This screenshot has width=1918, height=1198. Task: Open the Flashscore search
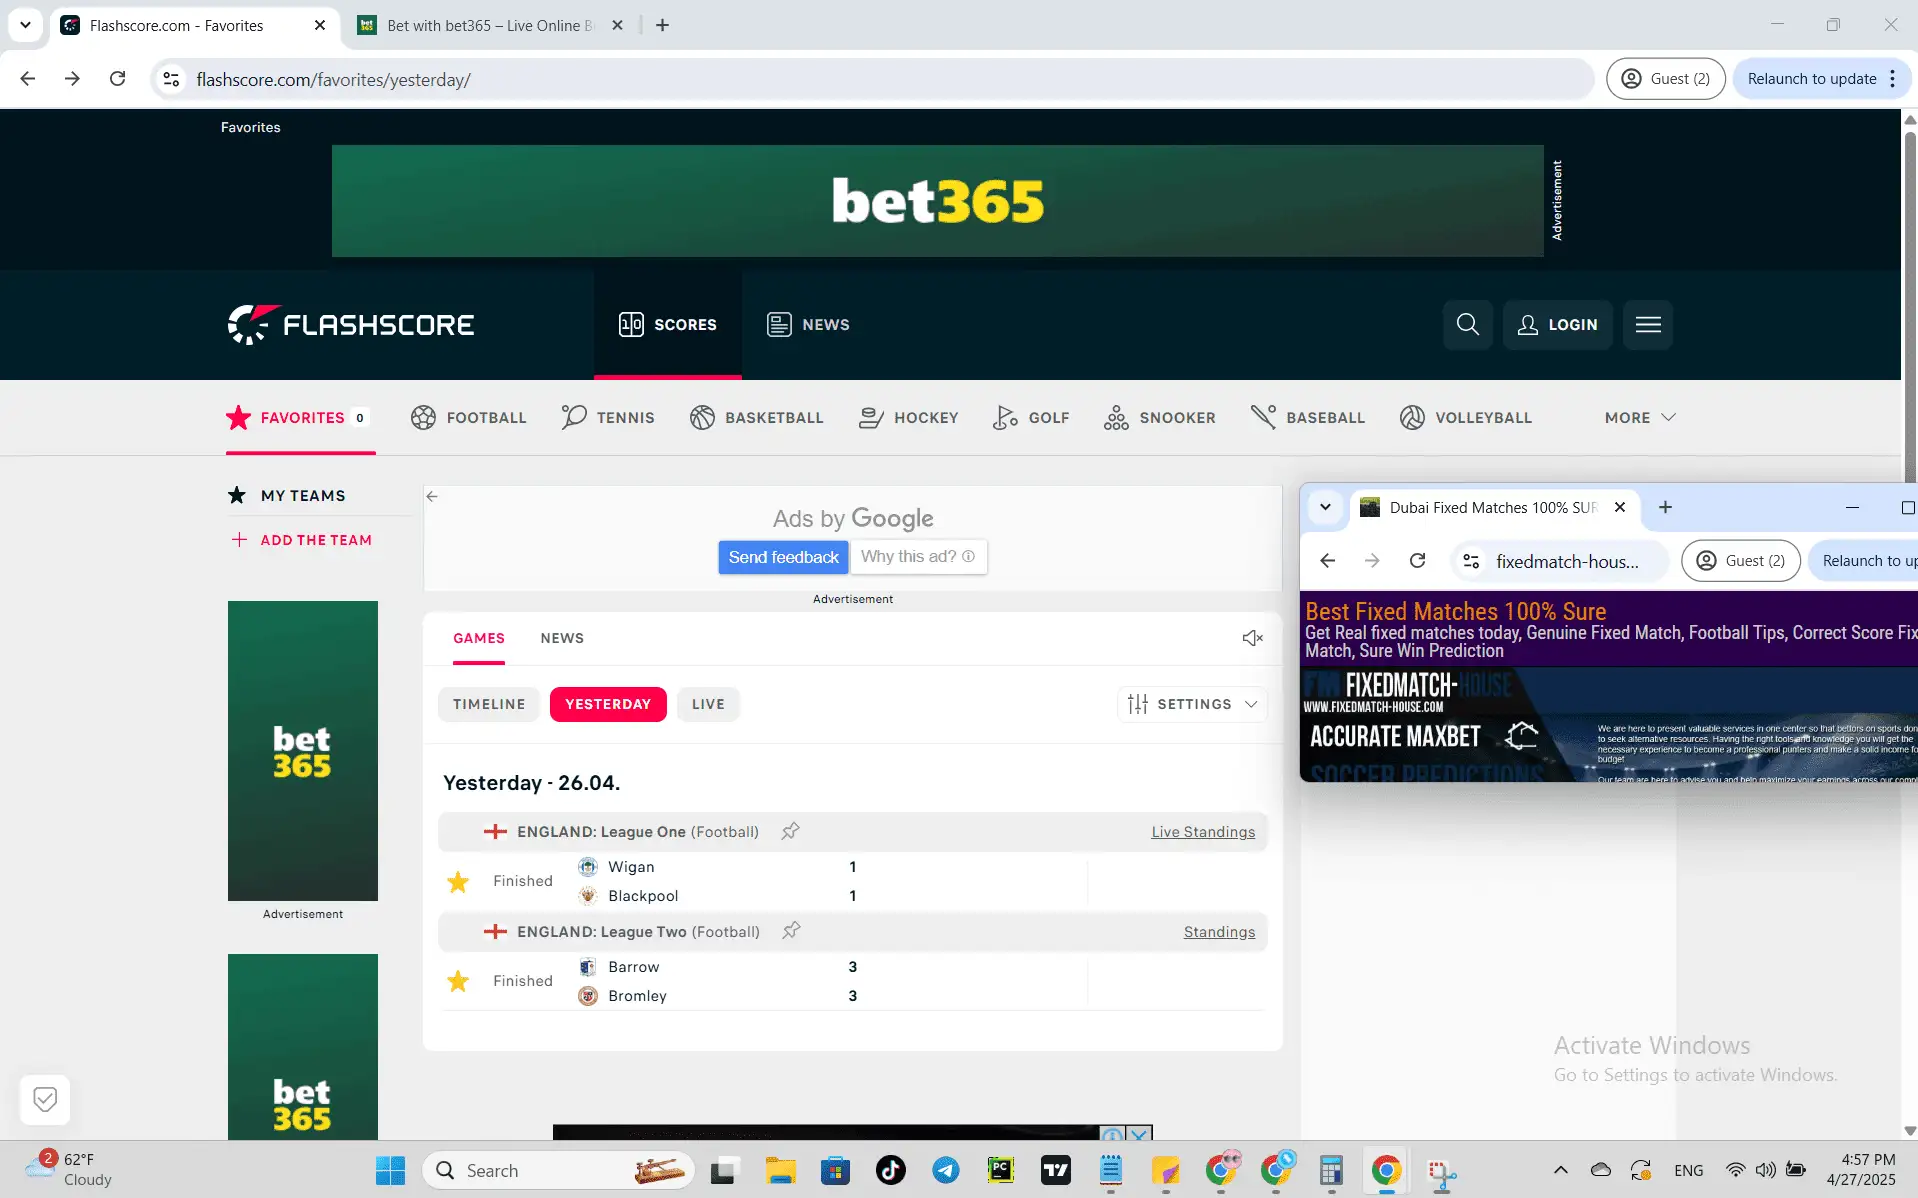(1466, 324)
